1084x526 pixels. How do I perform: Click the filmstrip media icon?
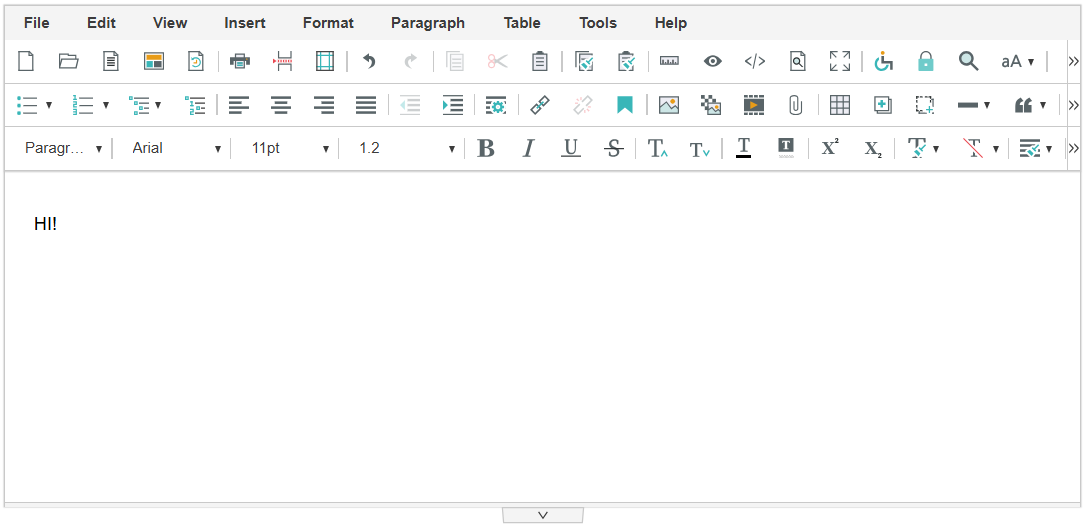pyautogui.click(x=754, y=105)
